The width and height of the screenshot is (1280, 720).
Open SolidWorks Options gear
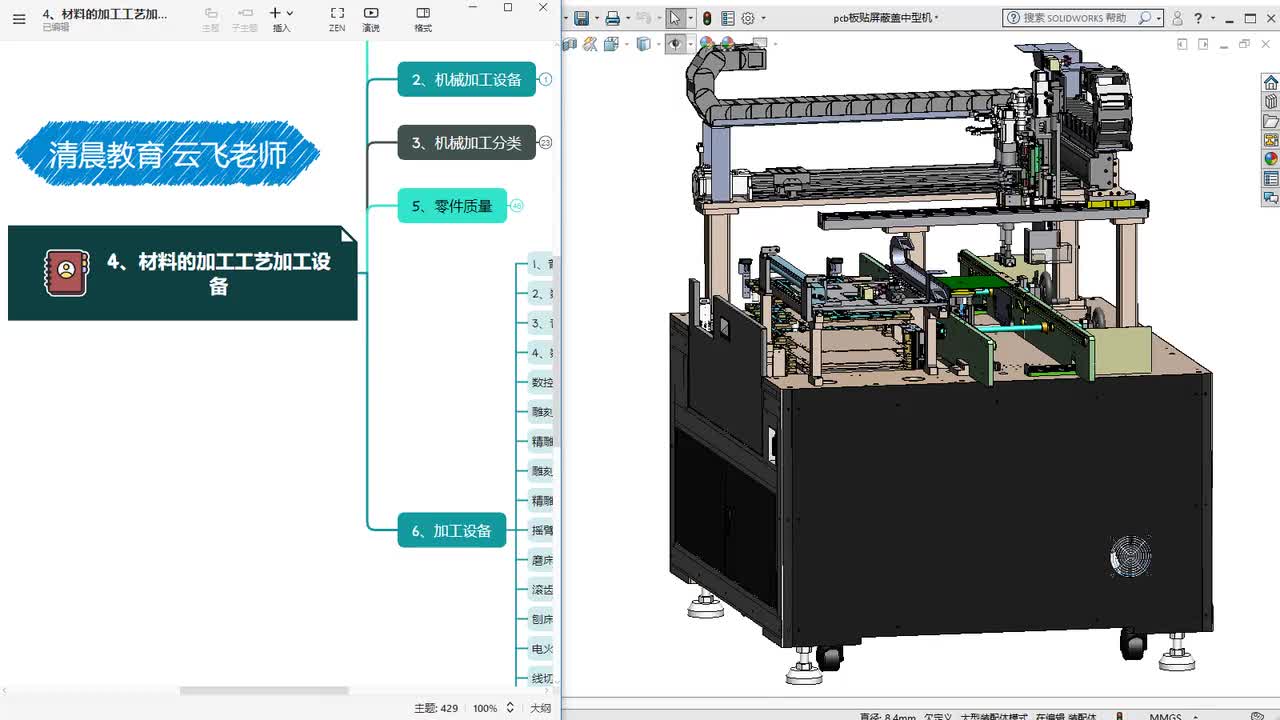click(x=747, y=18)
